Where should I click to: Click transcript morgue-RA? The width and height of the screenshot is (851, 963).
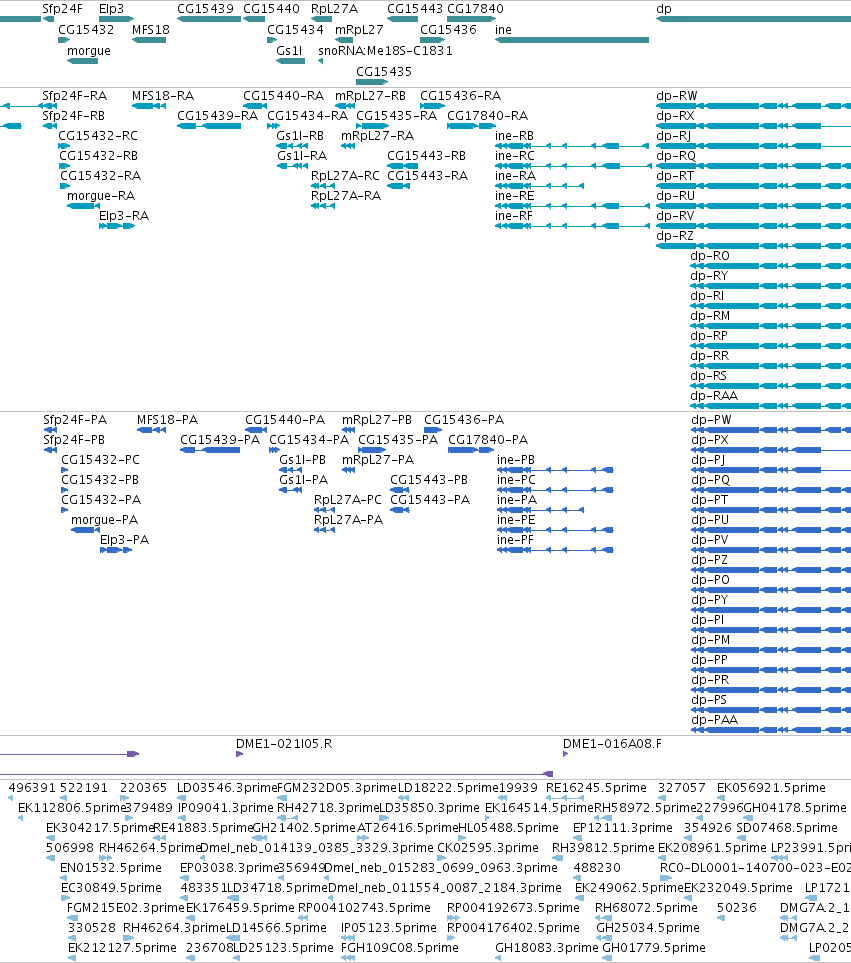101,196
